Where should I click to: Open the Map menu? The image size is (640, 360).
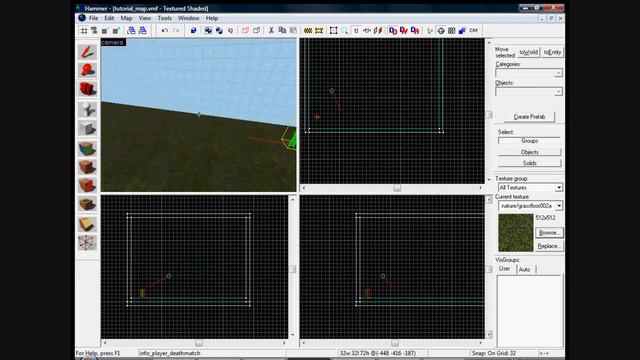(x=126, y=18)
